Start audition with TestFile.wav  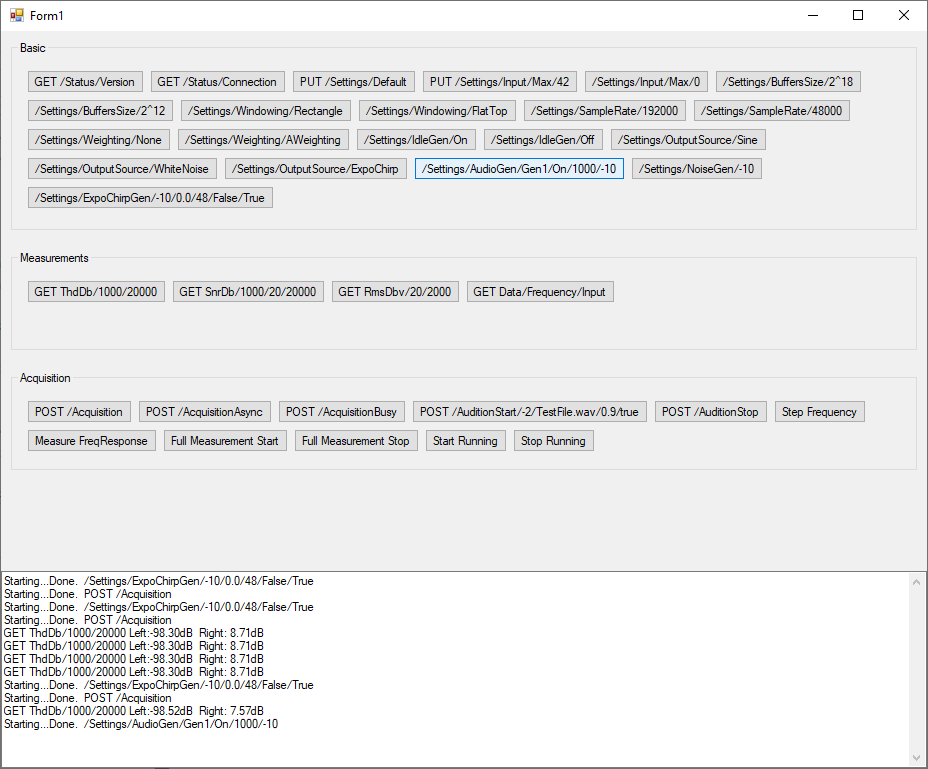[530, 411]
